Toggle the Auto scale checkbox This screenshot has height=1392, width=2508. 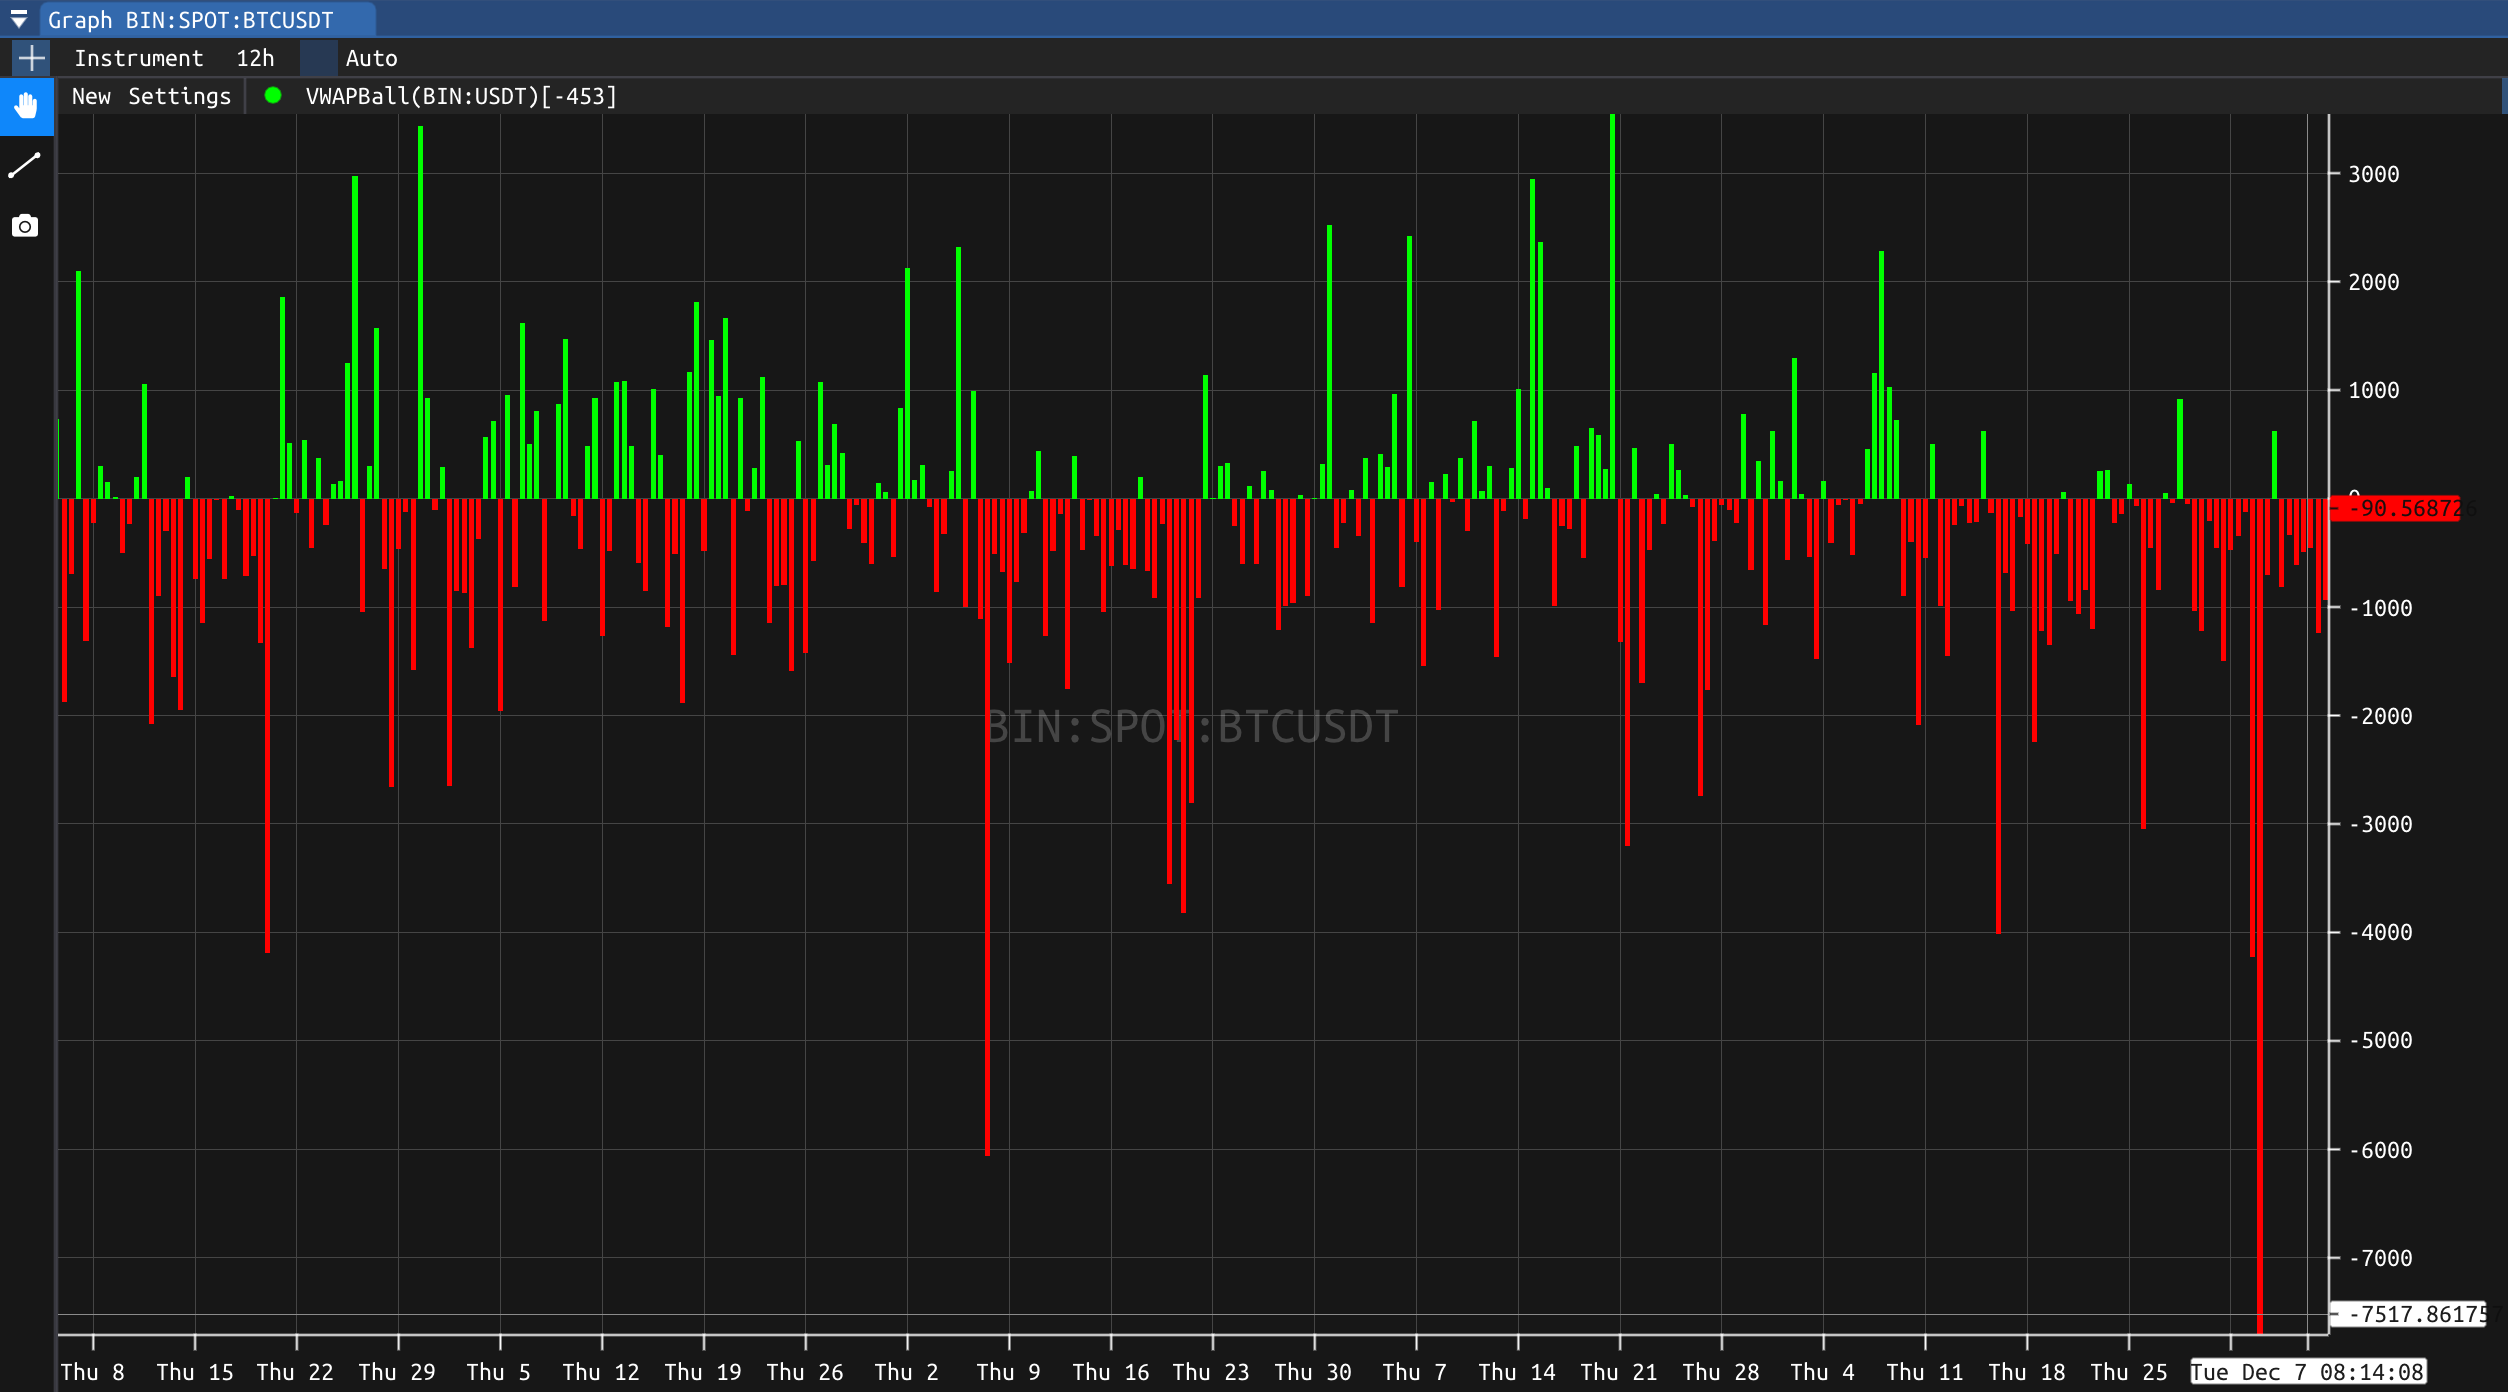pos(319,59)
